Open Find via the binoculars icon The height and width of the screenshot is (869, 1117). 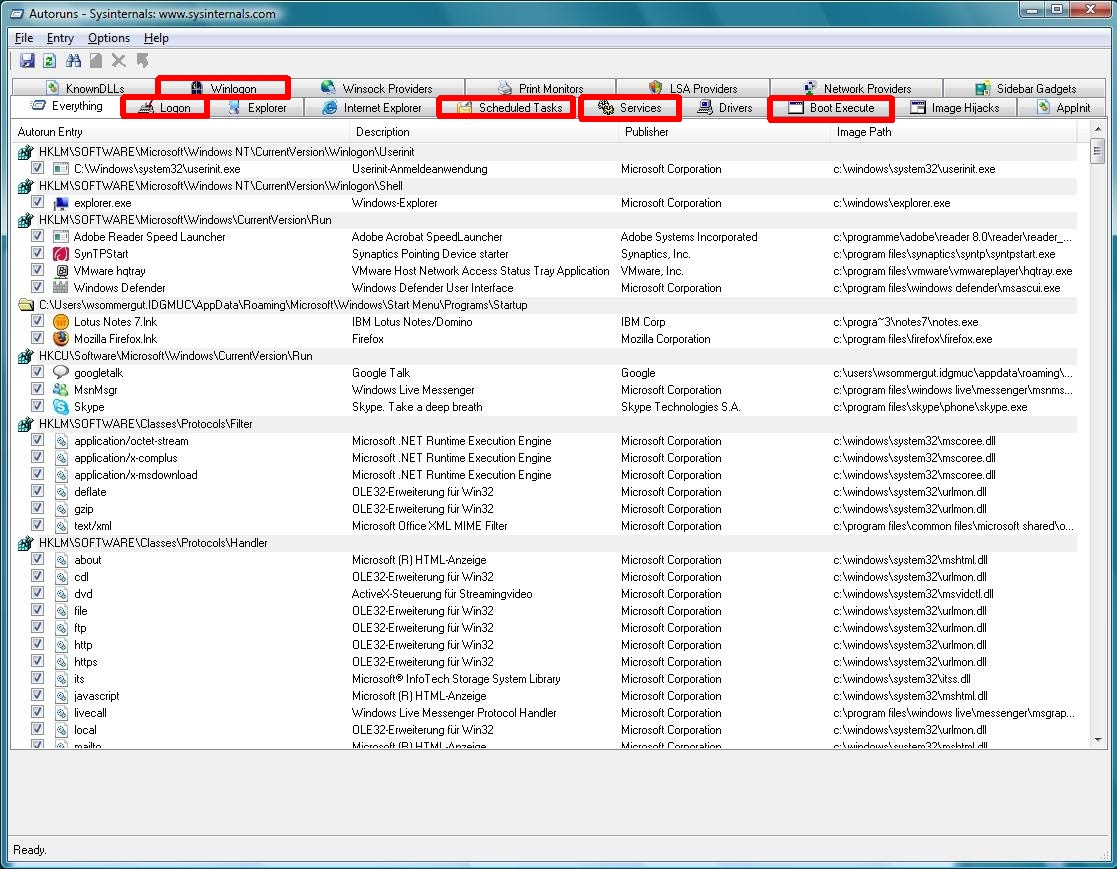(73, 61)
